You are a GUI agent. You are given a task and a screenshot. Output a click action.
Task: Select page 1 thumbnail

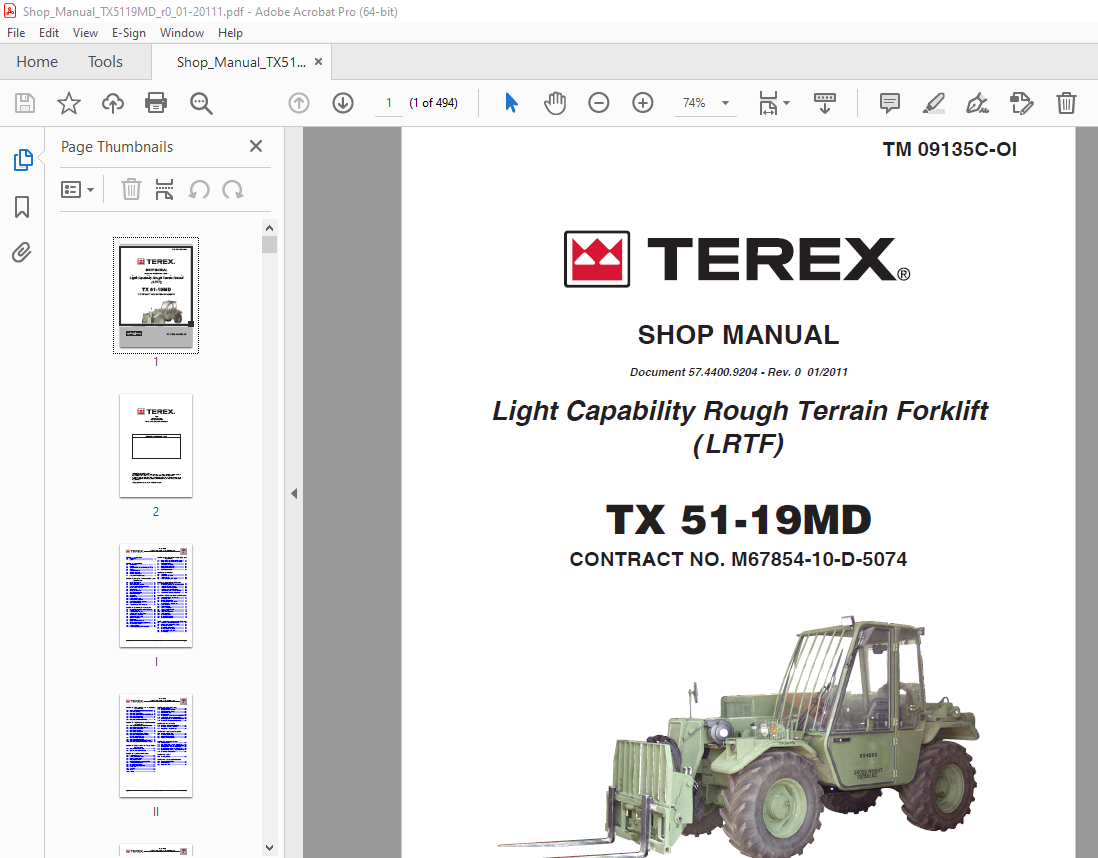coord(155,296)
